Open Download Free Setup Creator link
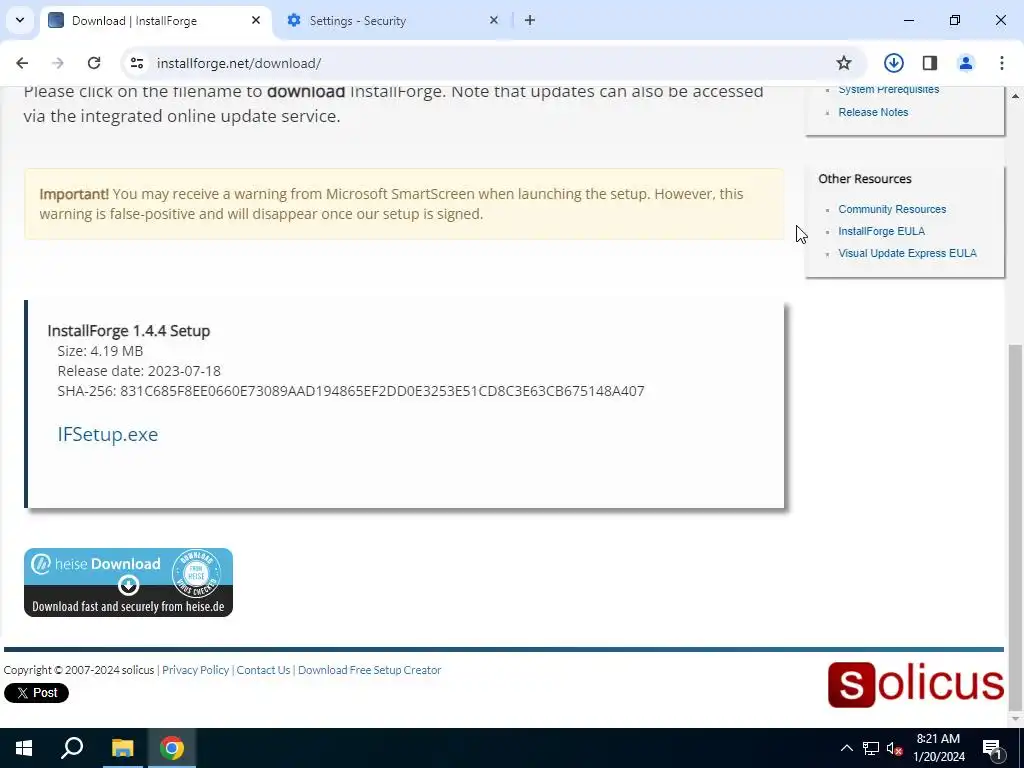 [370, 670]
